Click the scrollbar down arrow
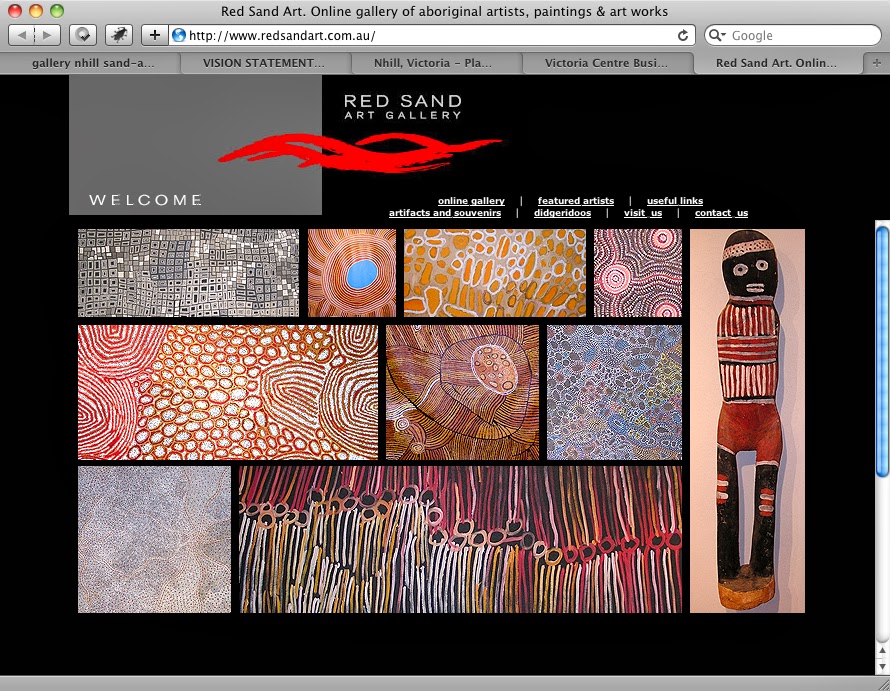 click(x=883, y=665)
